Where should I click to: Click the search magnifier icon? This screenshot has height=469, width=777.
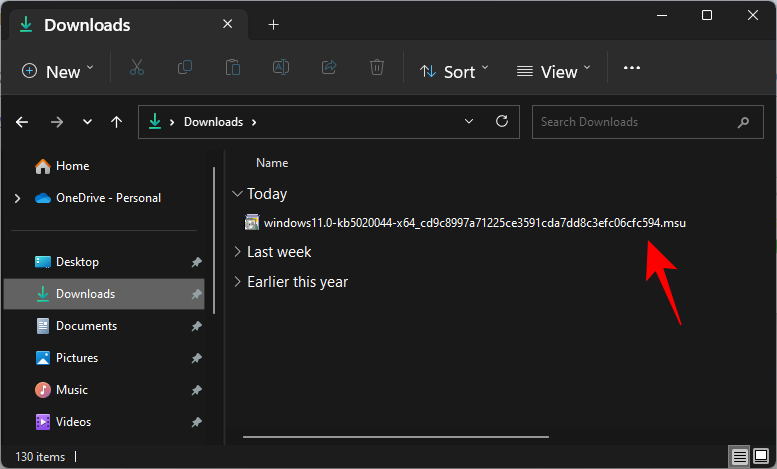tap(743, 122)
